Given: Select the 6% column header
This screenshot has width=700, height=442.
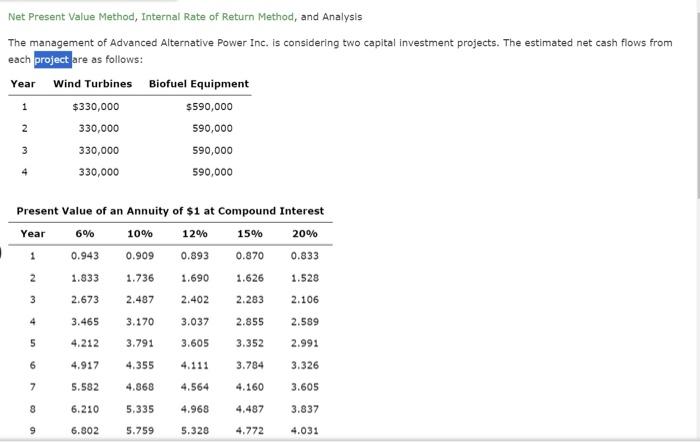Looking at the screenshot, I should click(x=85, y=234).
